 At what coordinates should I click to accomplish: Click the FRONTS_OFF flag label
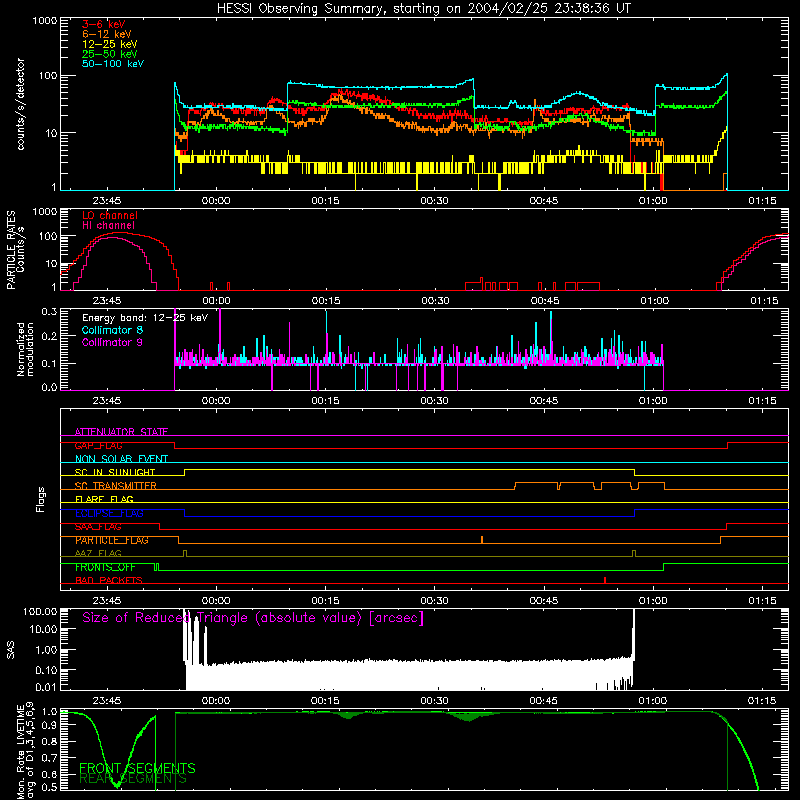pos(105,567)
